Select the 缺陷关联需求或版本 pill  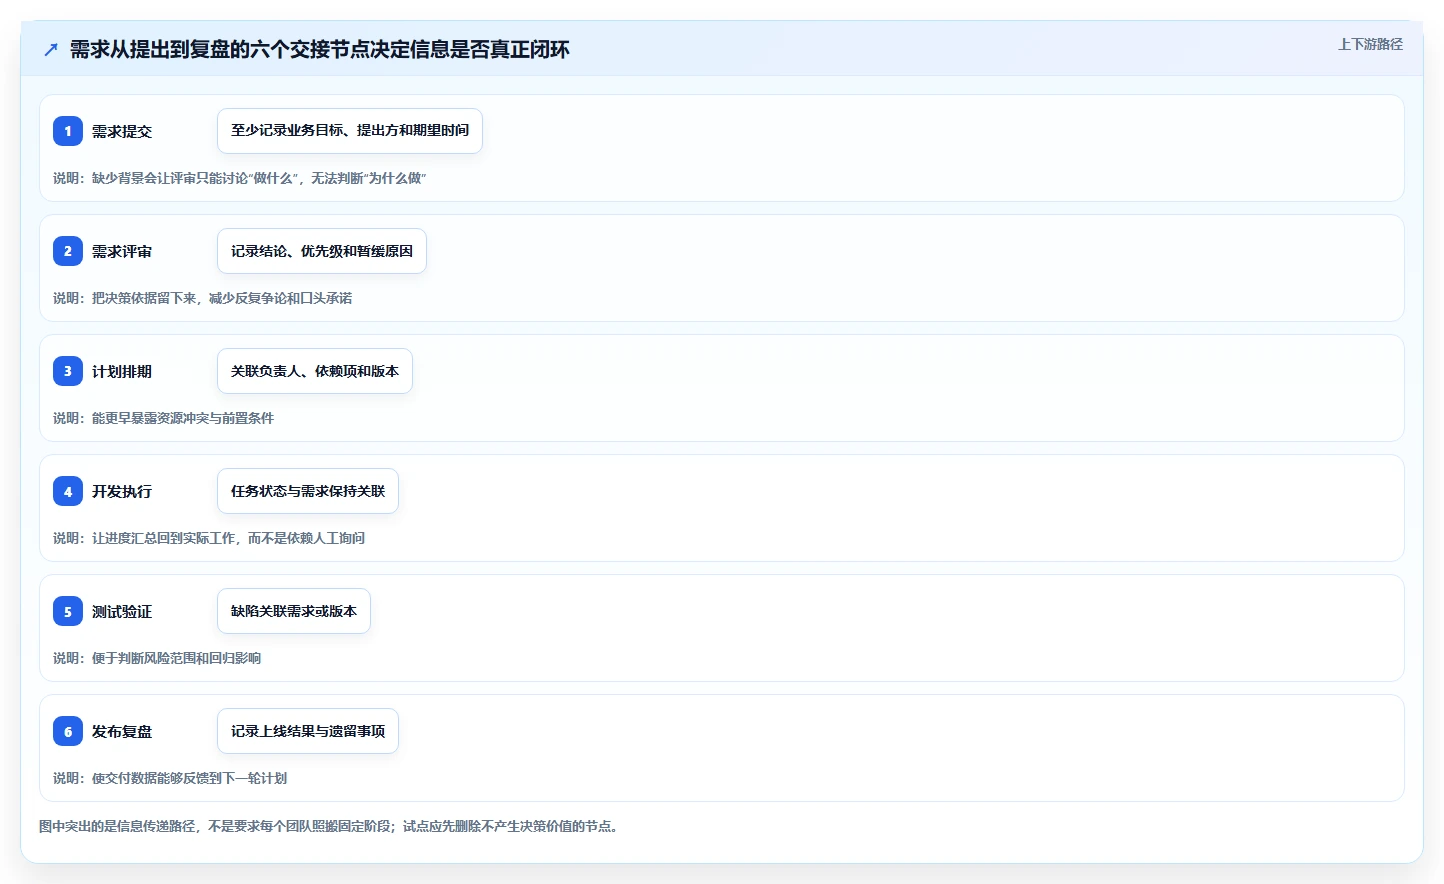click(x=294, y=611)
